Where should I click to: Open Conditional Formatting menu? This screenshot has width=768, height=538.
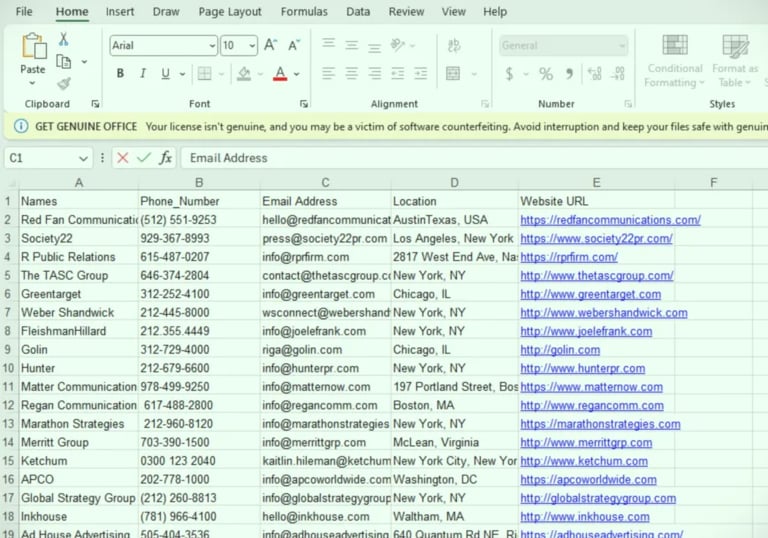tap(674, 61)
